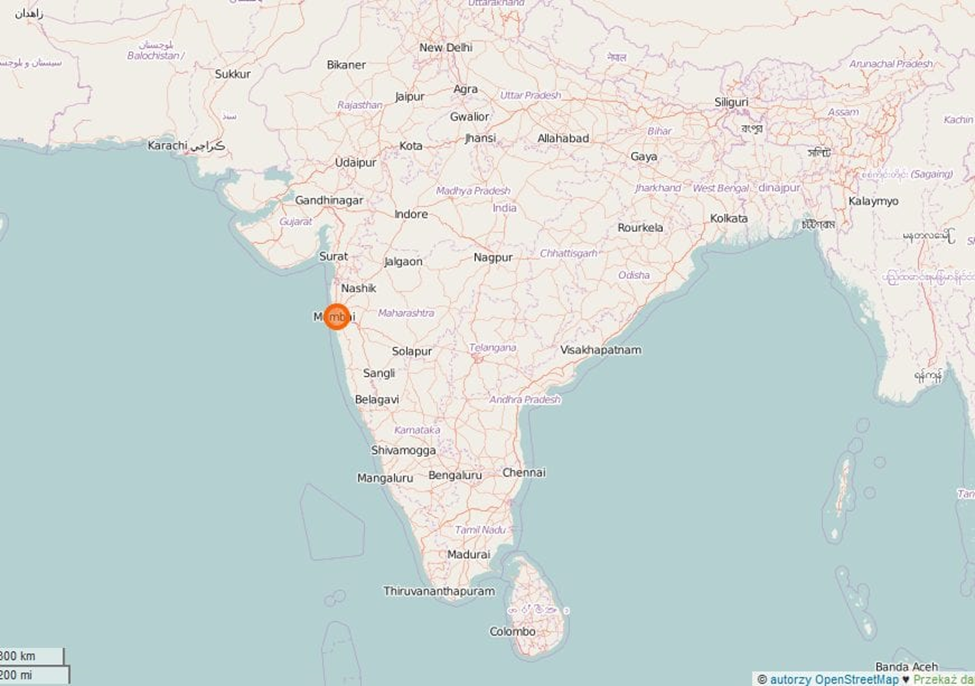Select the Visakhapatnam city label
The width and height of the screenshot is (975, 686).
coord(601,350)
